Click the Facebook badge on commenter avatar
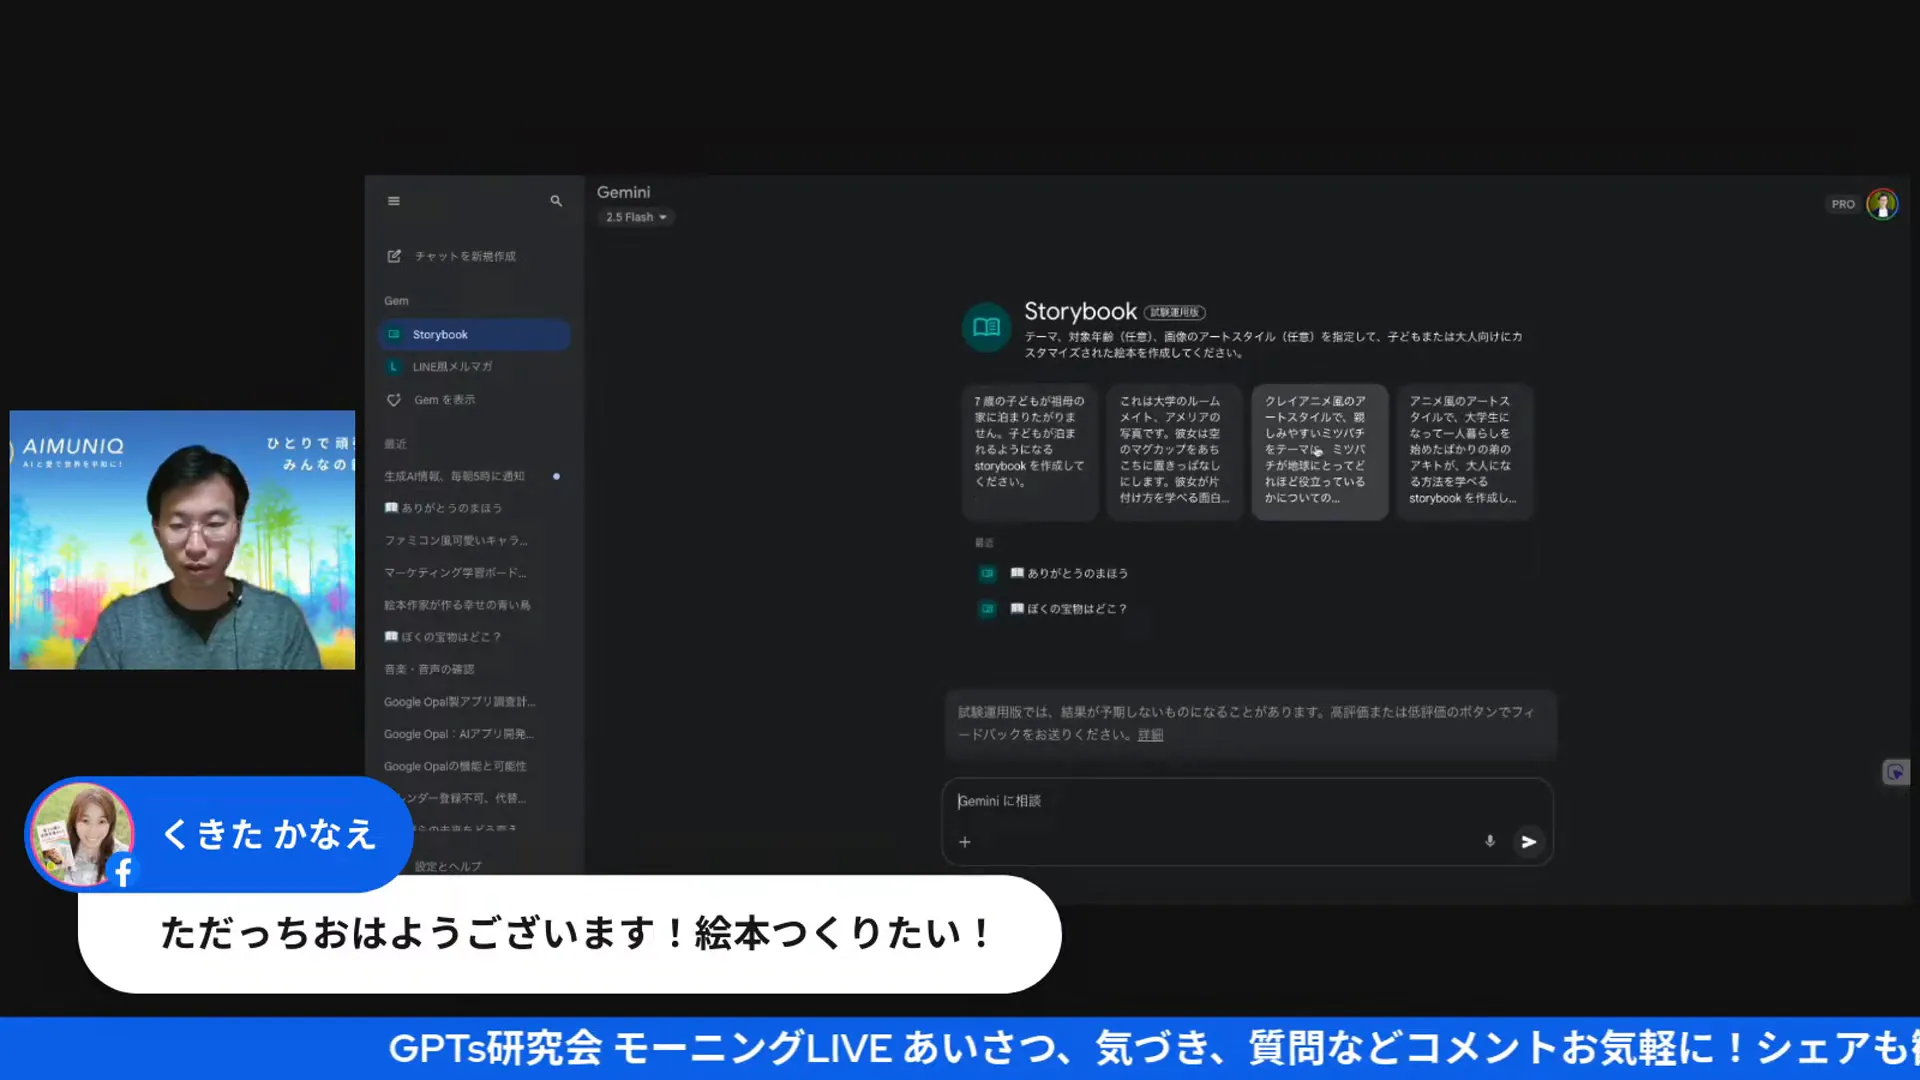 pyautogui.click(x=123, y=872)
